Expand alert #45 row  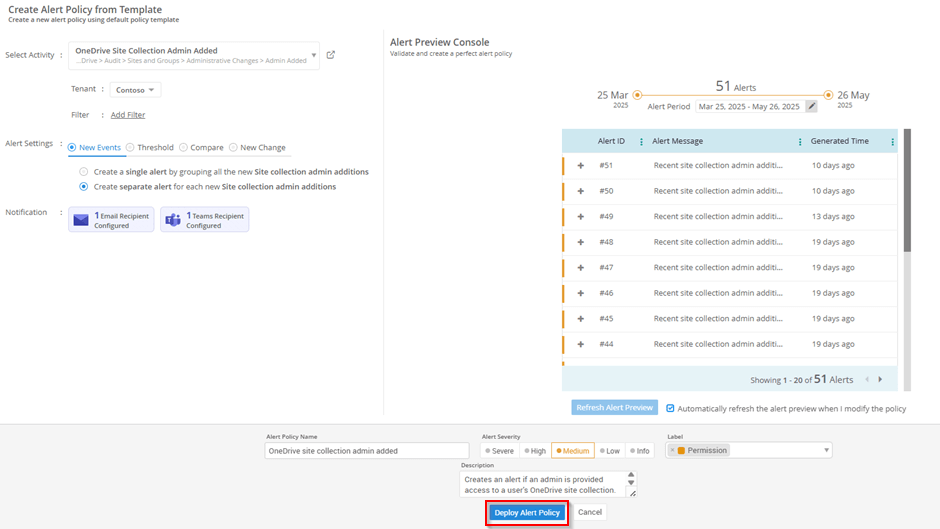coord(580,319)
